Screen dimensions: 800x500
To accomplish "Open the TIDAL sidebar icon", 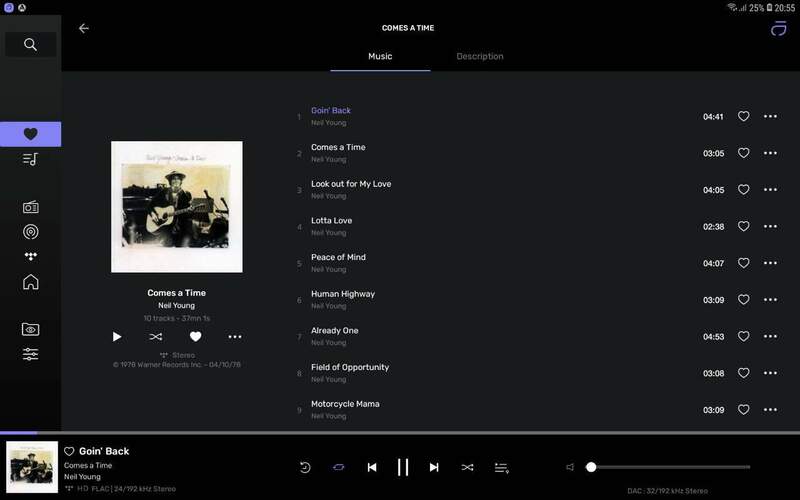I will [x=31, y=256].
